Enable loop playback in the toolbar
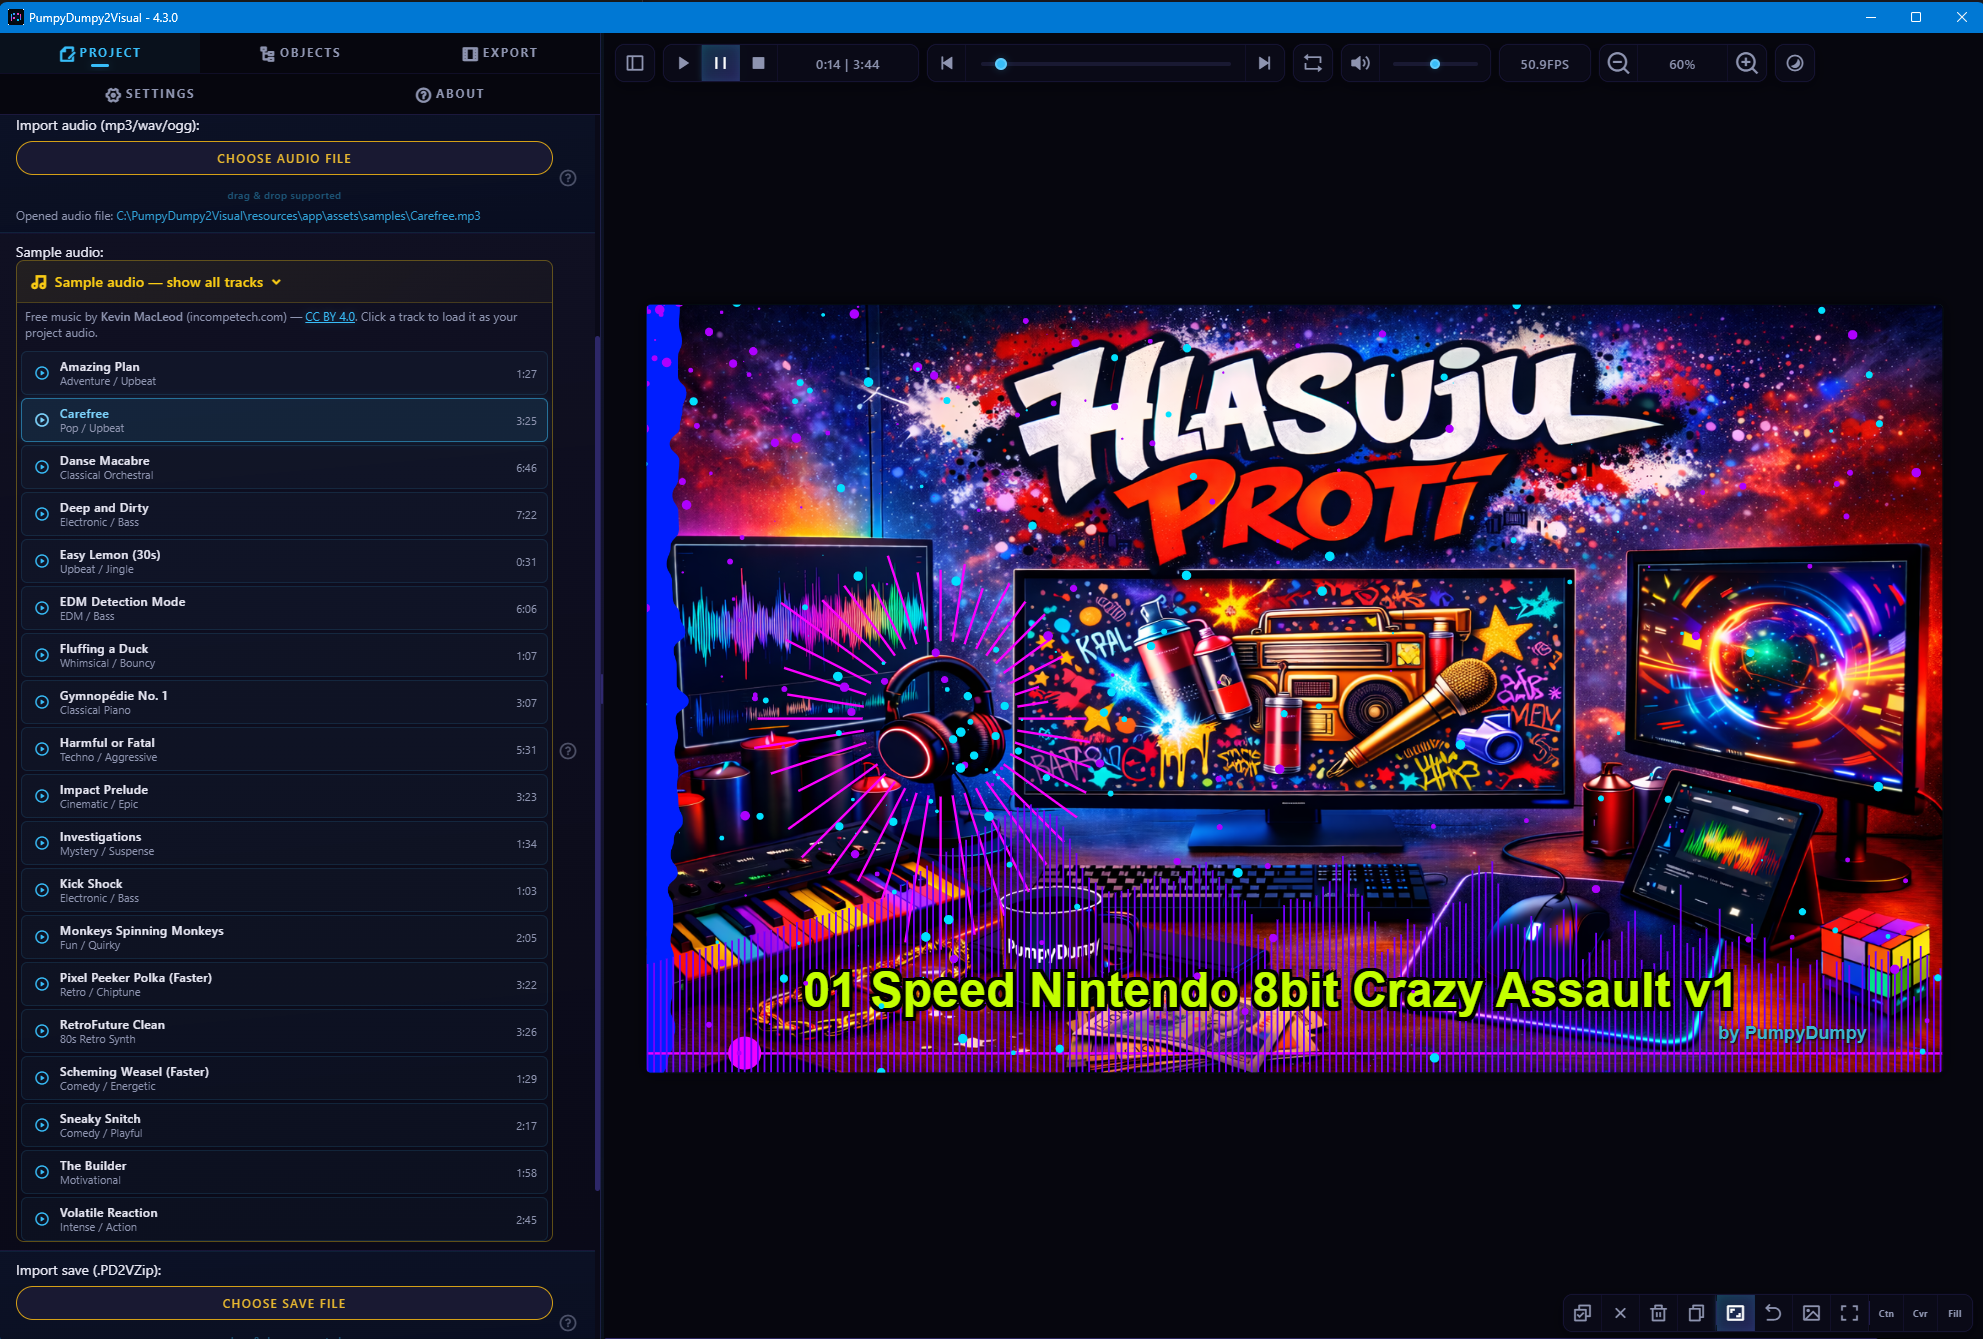The image size is (1983, 1339). (1313, 63)
